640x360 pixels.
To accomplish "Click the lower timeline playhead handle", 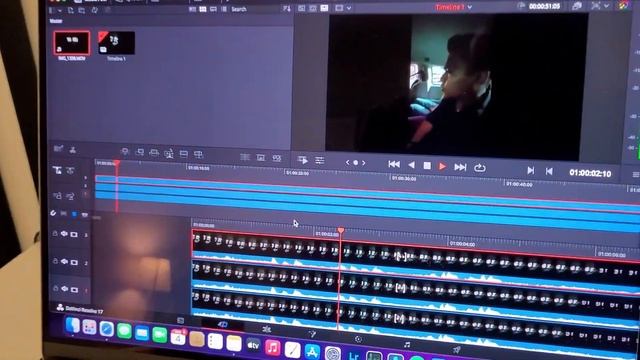I will coord(341,231).
